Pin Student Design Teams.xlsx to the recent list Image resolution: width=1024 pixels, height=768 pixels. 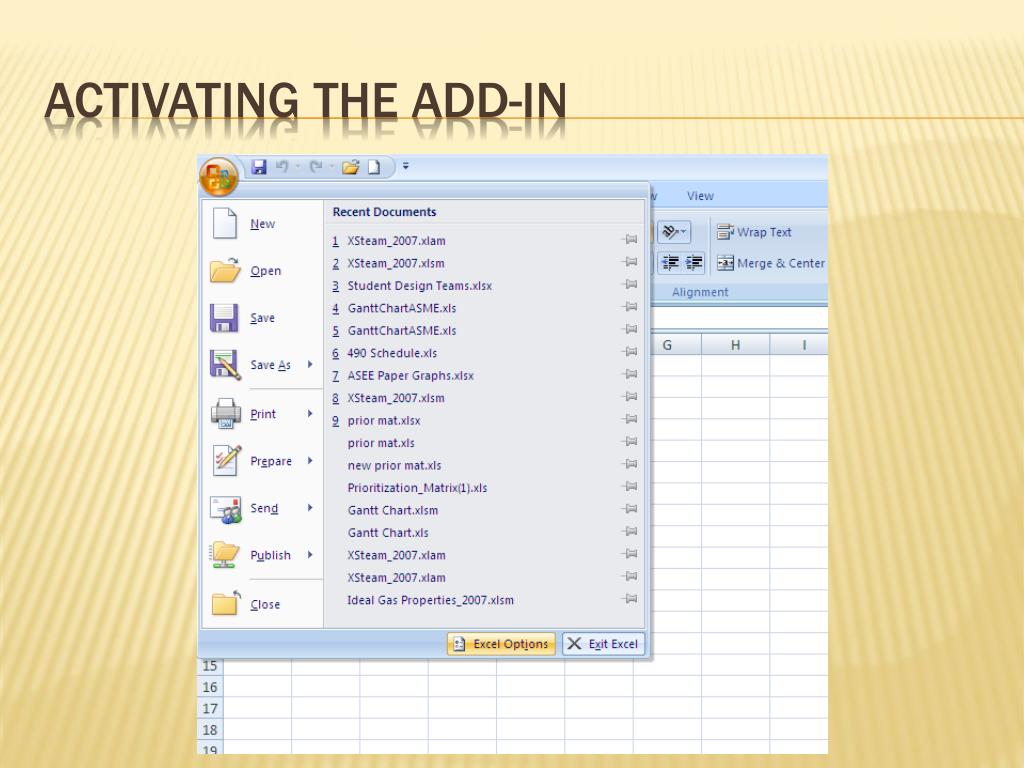(630, 285)
